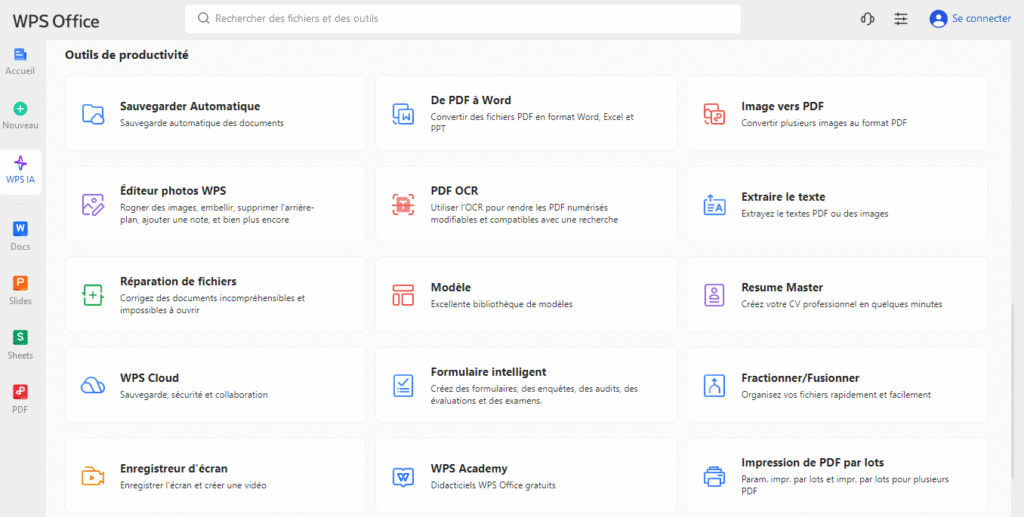Open the Sheets S icon

pyautogui.click(x=20, y=337)
